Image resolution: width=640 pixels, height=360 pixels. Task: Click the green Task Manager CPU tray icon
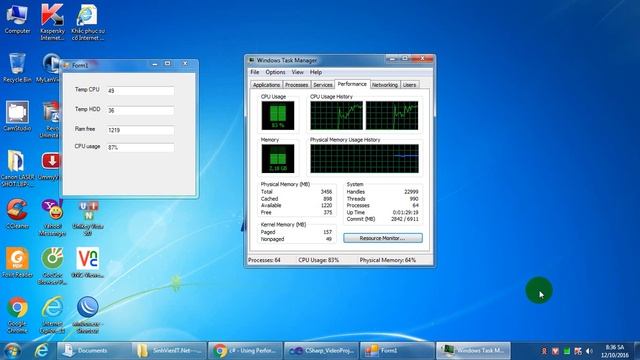coord(567,351)
